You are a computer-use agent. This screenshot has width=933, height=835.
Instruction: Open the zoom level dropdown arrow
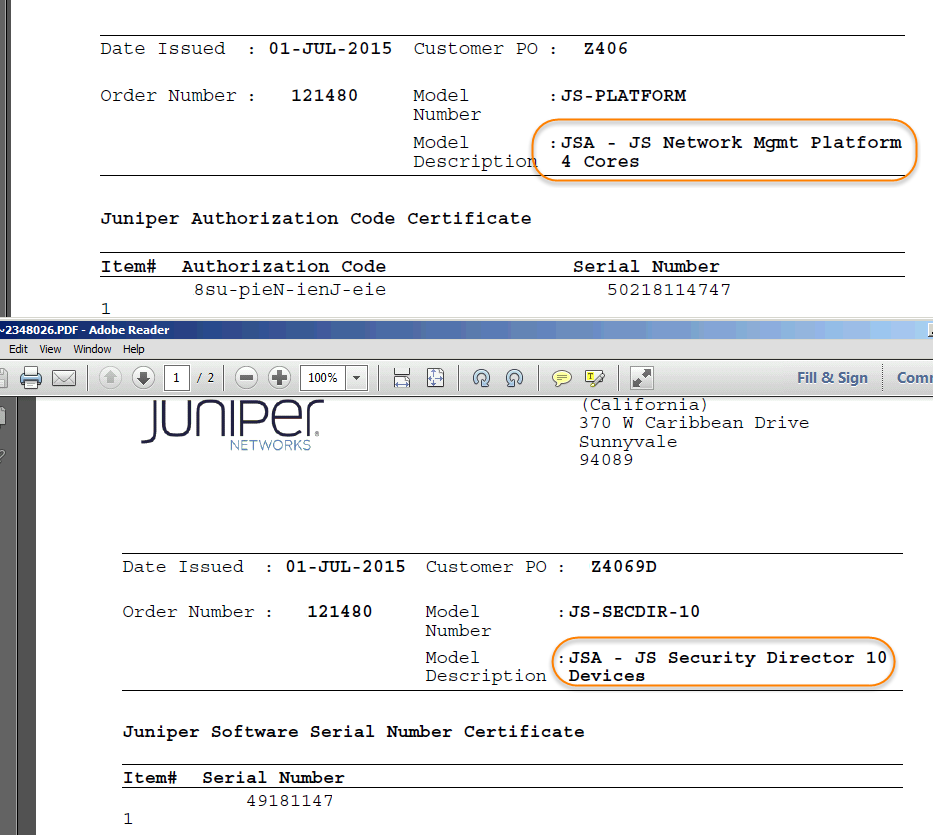pyautogui.click(x=356, y=378)
